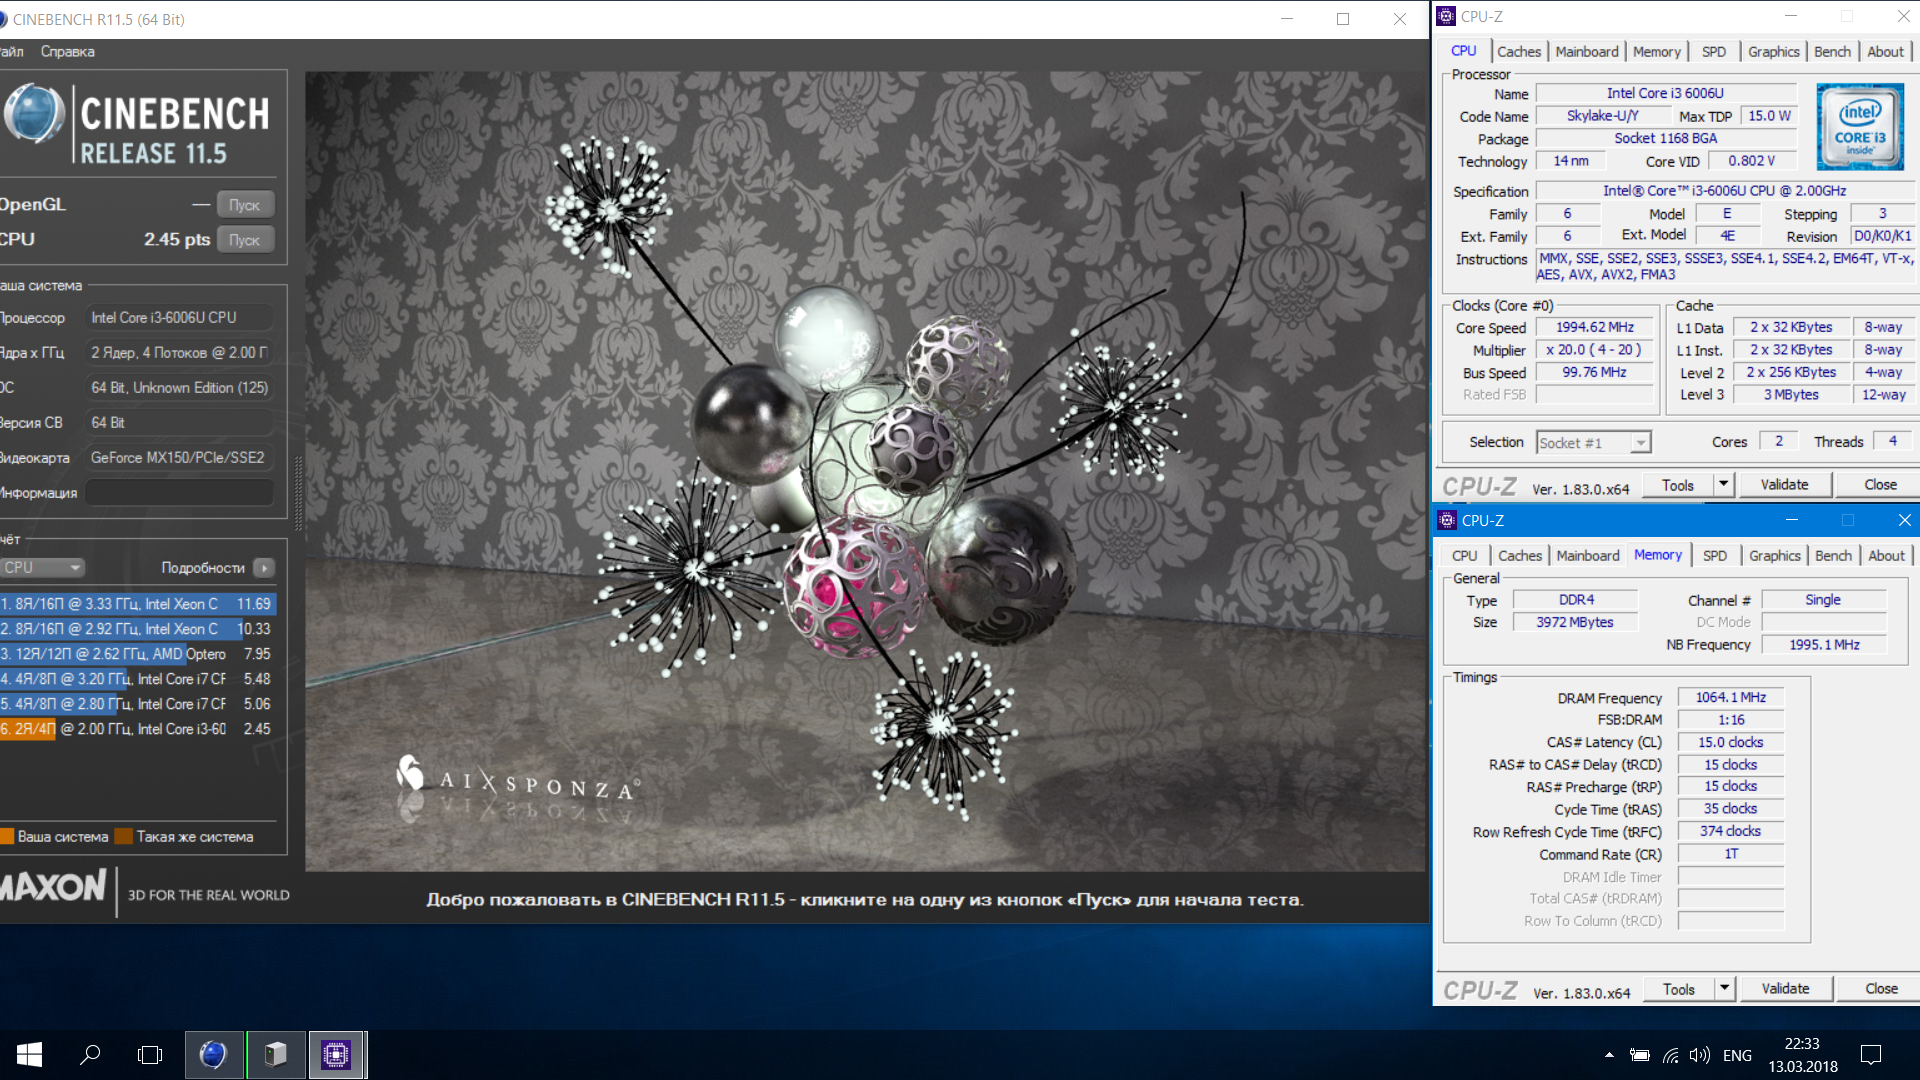The height and width of the screenshot is (1080, 1920).
Task: Click Tools button in lower CPU-Z
Action: pyautogui.click(x=1679, y=989)
